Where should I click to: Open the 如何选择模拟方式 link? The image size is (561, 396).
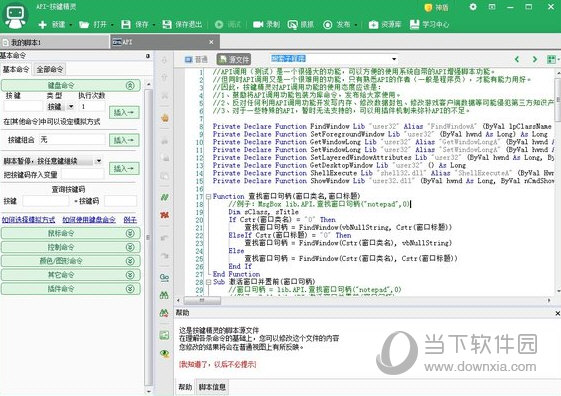coord(29,220)
